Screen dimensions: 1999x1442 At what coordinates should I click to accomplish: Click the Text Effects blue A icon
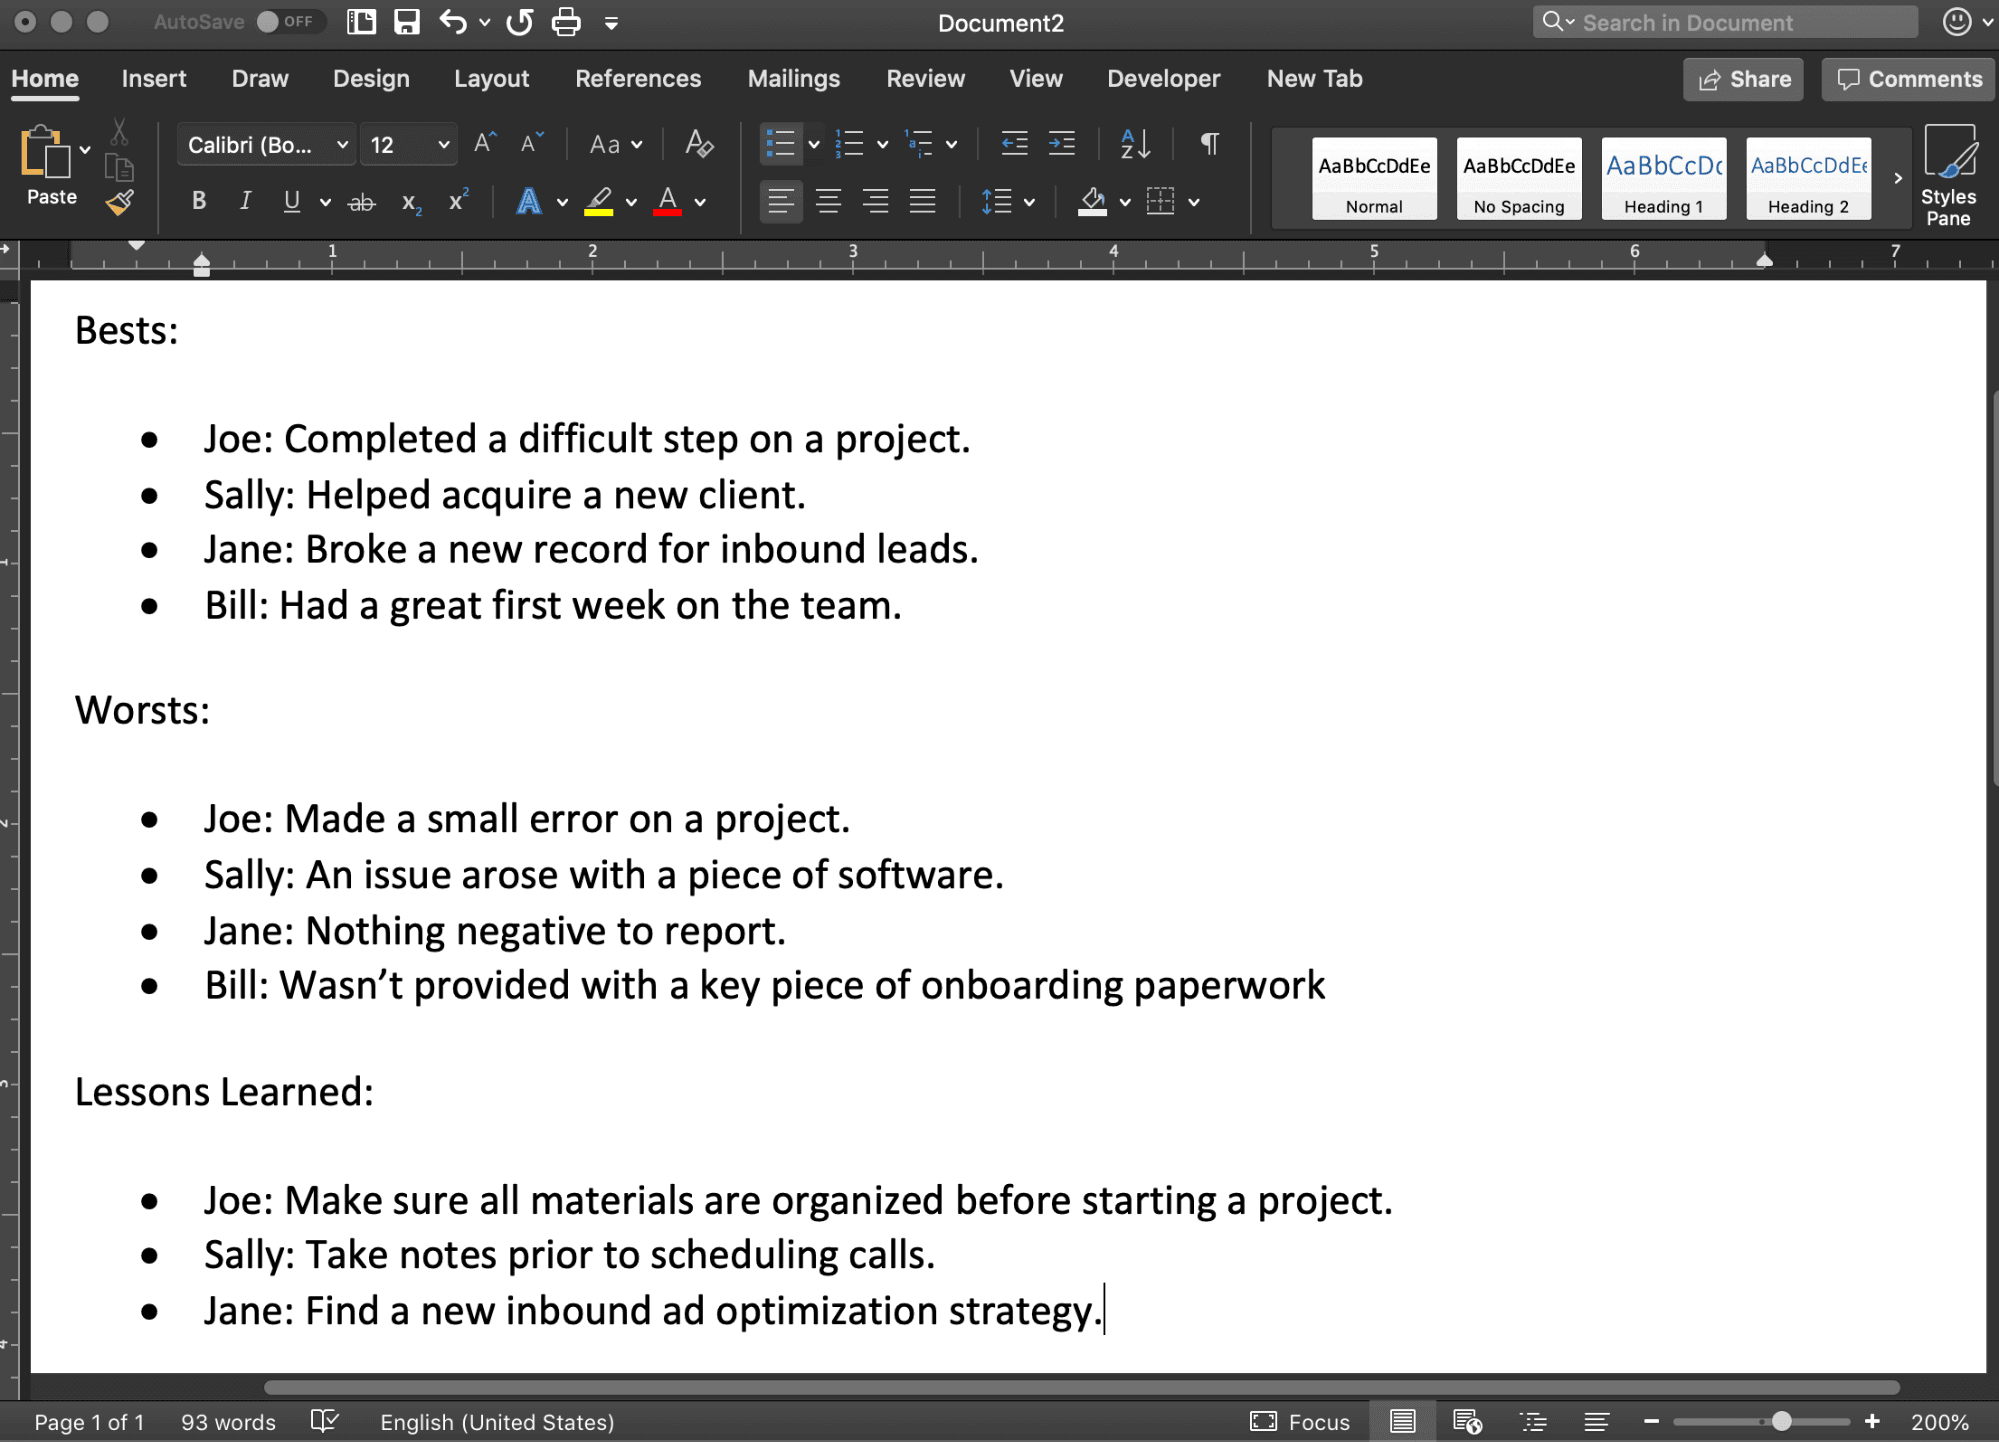[x=528, y=202]
